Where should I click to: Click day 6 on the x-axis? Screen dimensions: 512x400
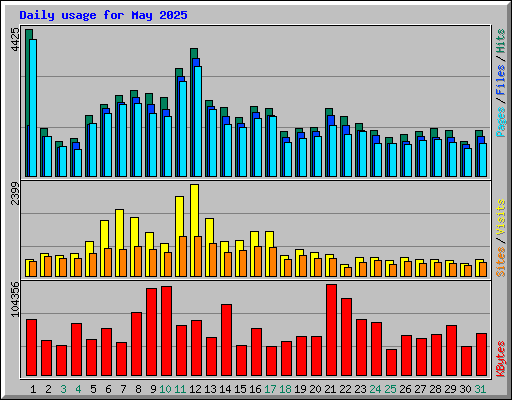[x=108, y=389]
